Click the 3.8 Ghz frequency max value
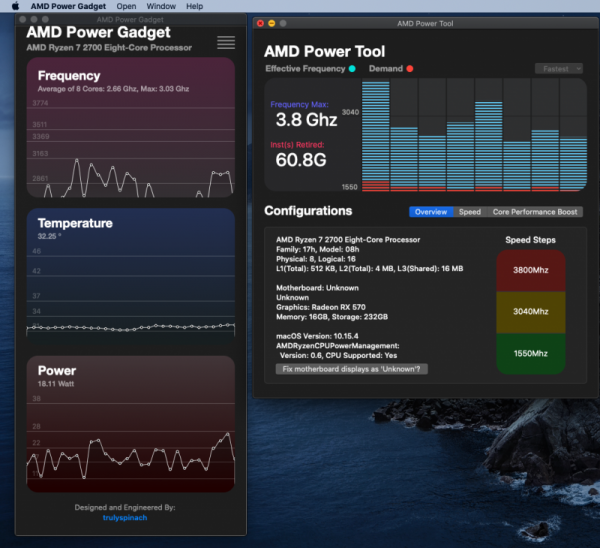The image size is (600, 548). 307,120
